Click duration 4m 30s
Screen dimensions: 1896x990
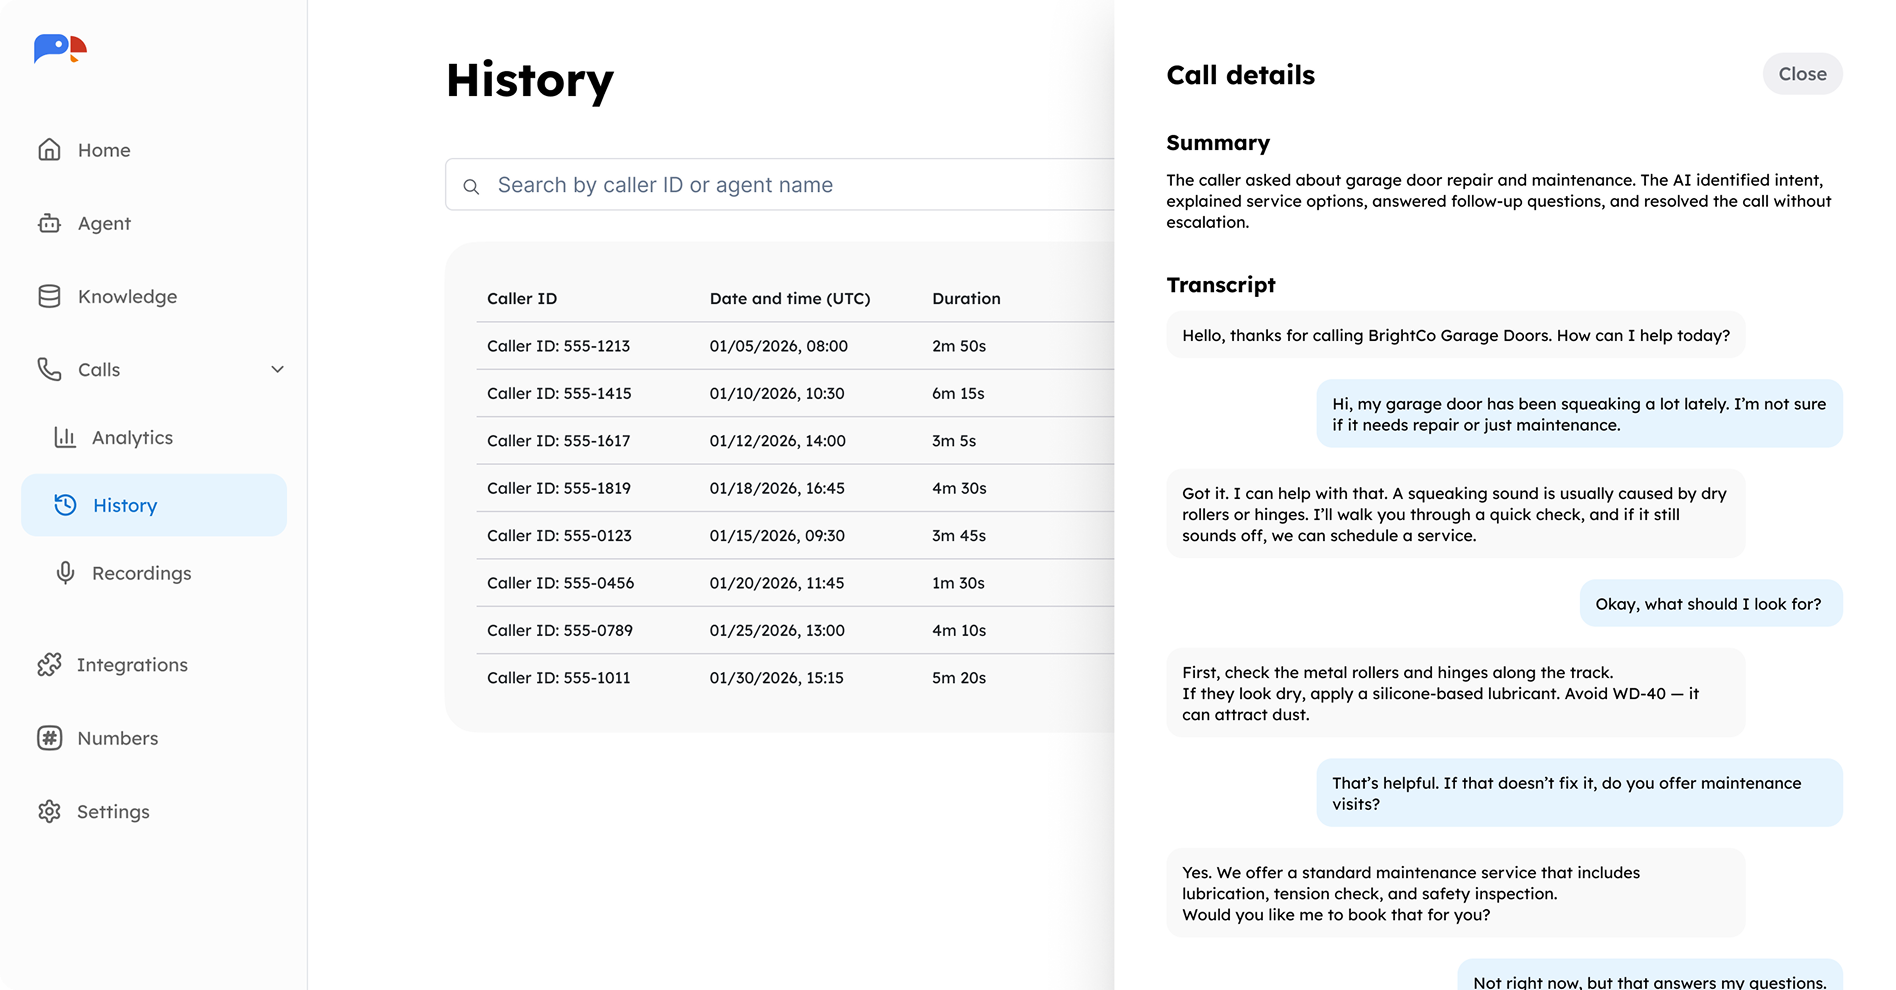959,488
